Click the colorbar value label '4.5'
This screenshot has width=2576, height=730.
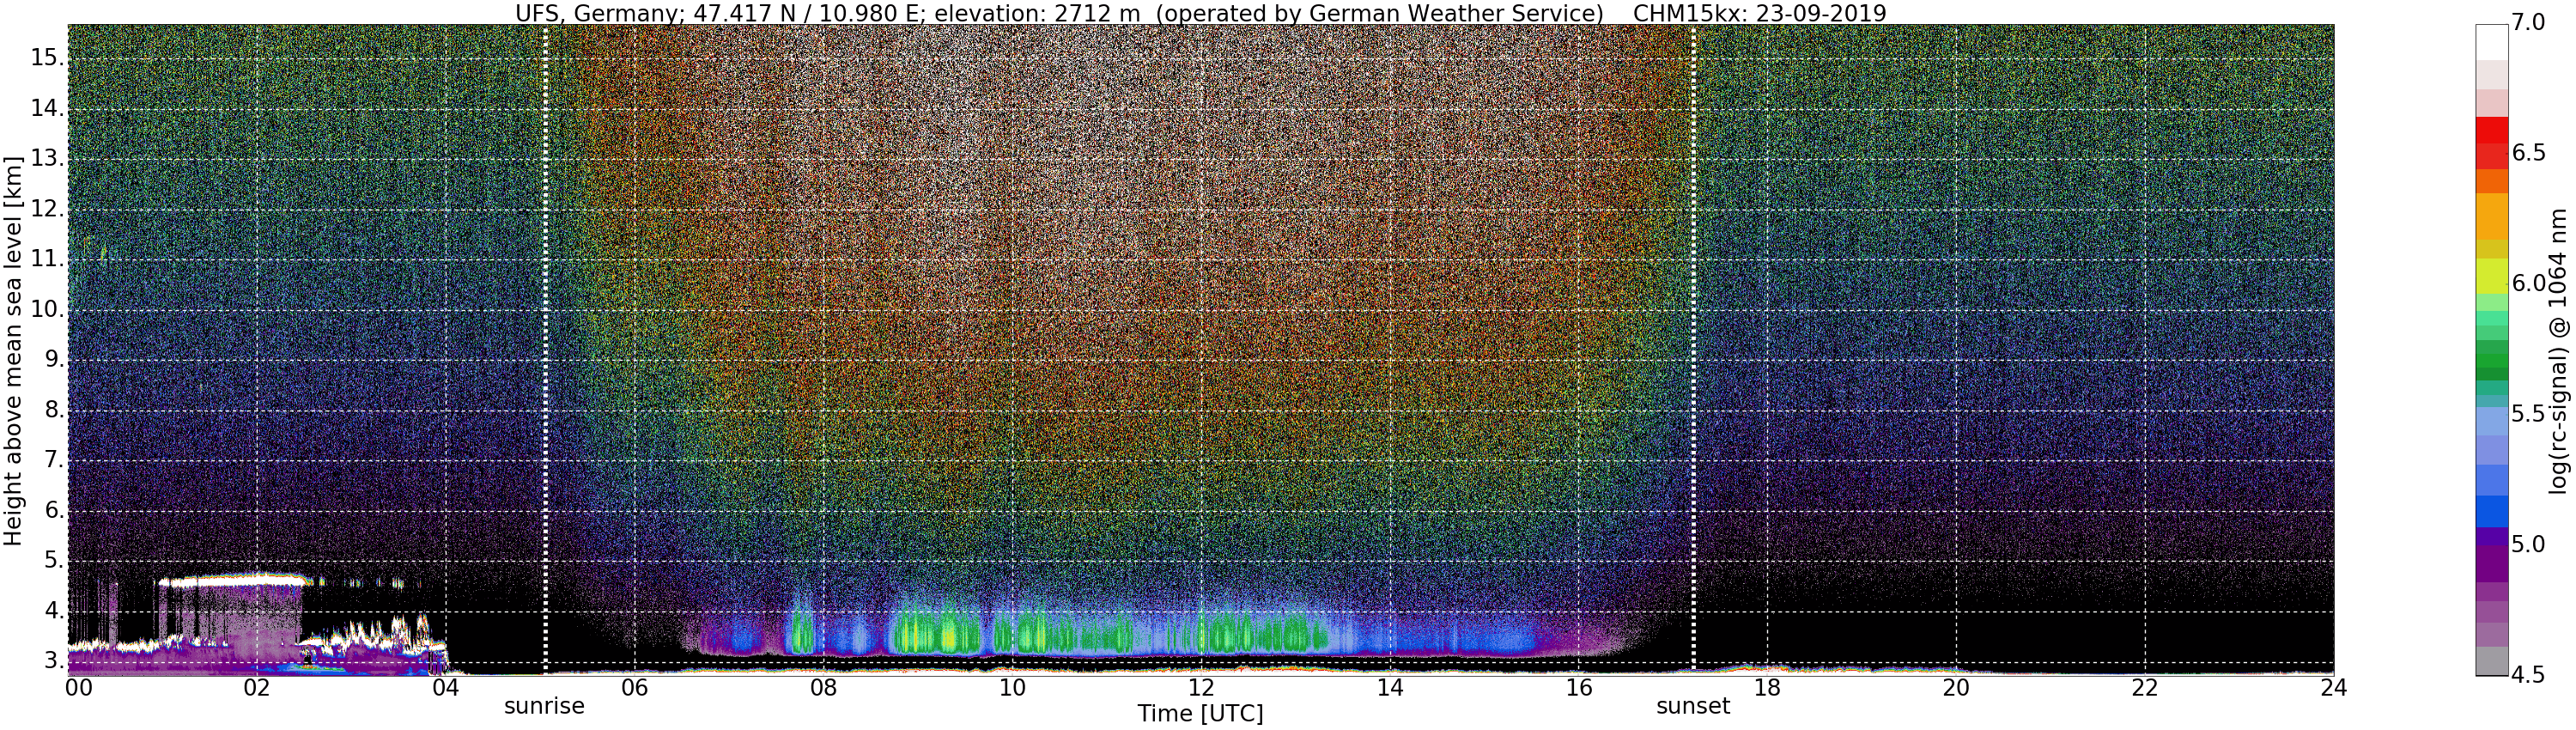pyautogui.click(x=2528, y=675)
